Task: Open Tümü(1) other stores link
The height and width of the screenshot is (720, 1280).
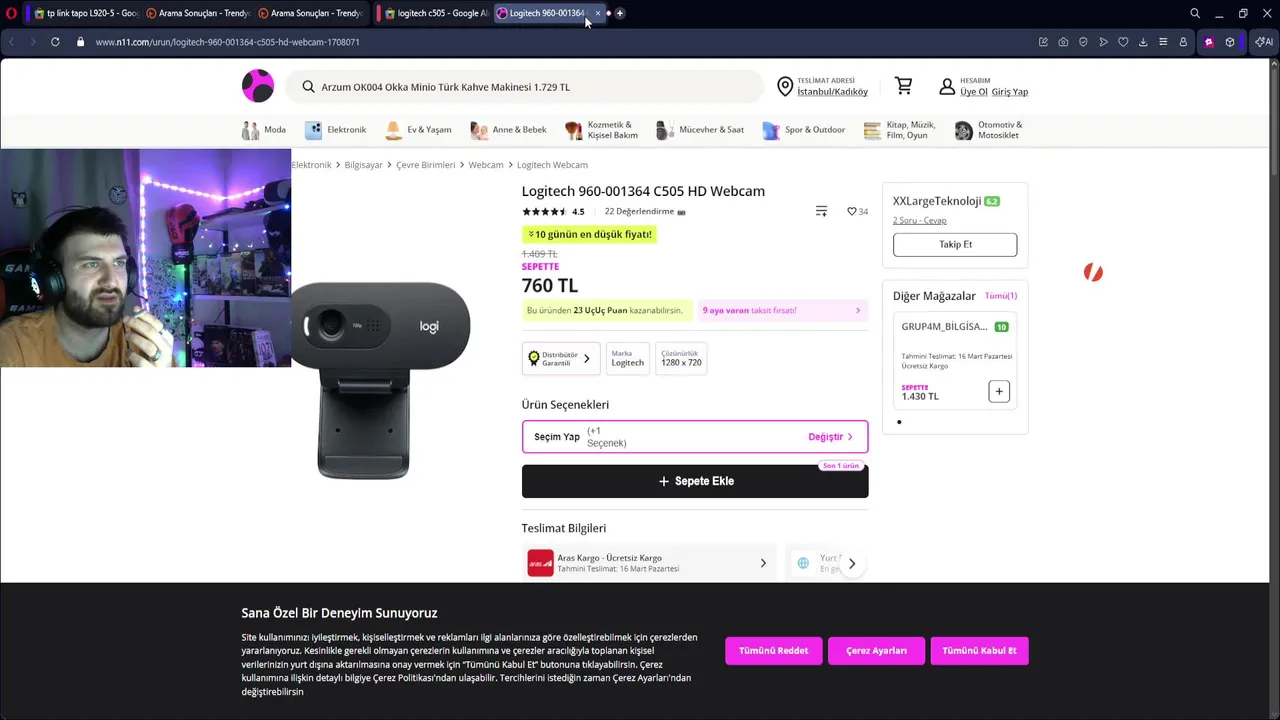Action: click(1001, 296)
